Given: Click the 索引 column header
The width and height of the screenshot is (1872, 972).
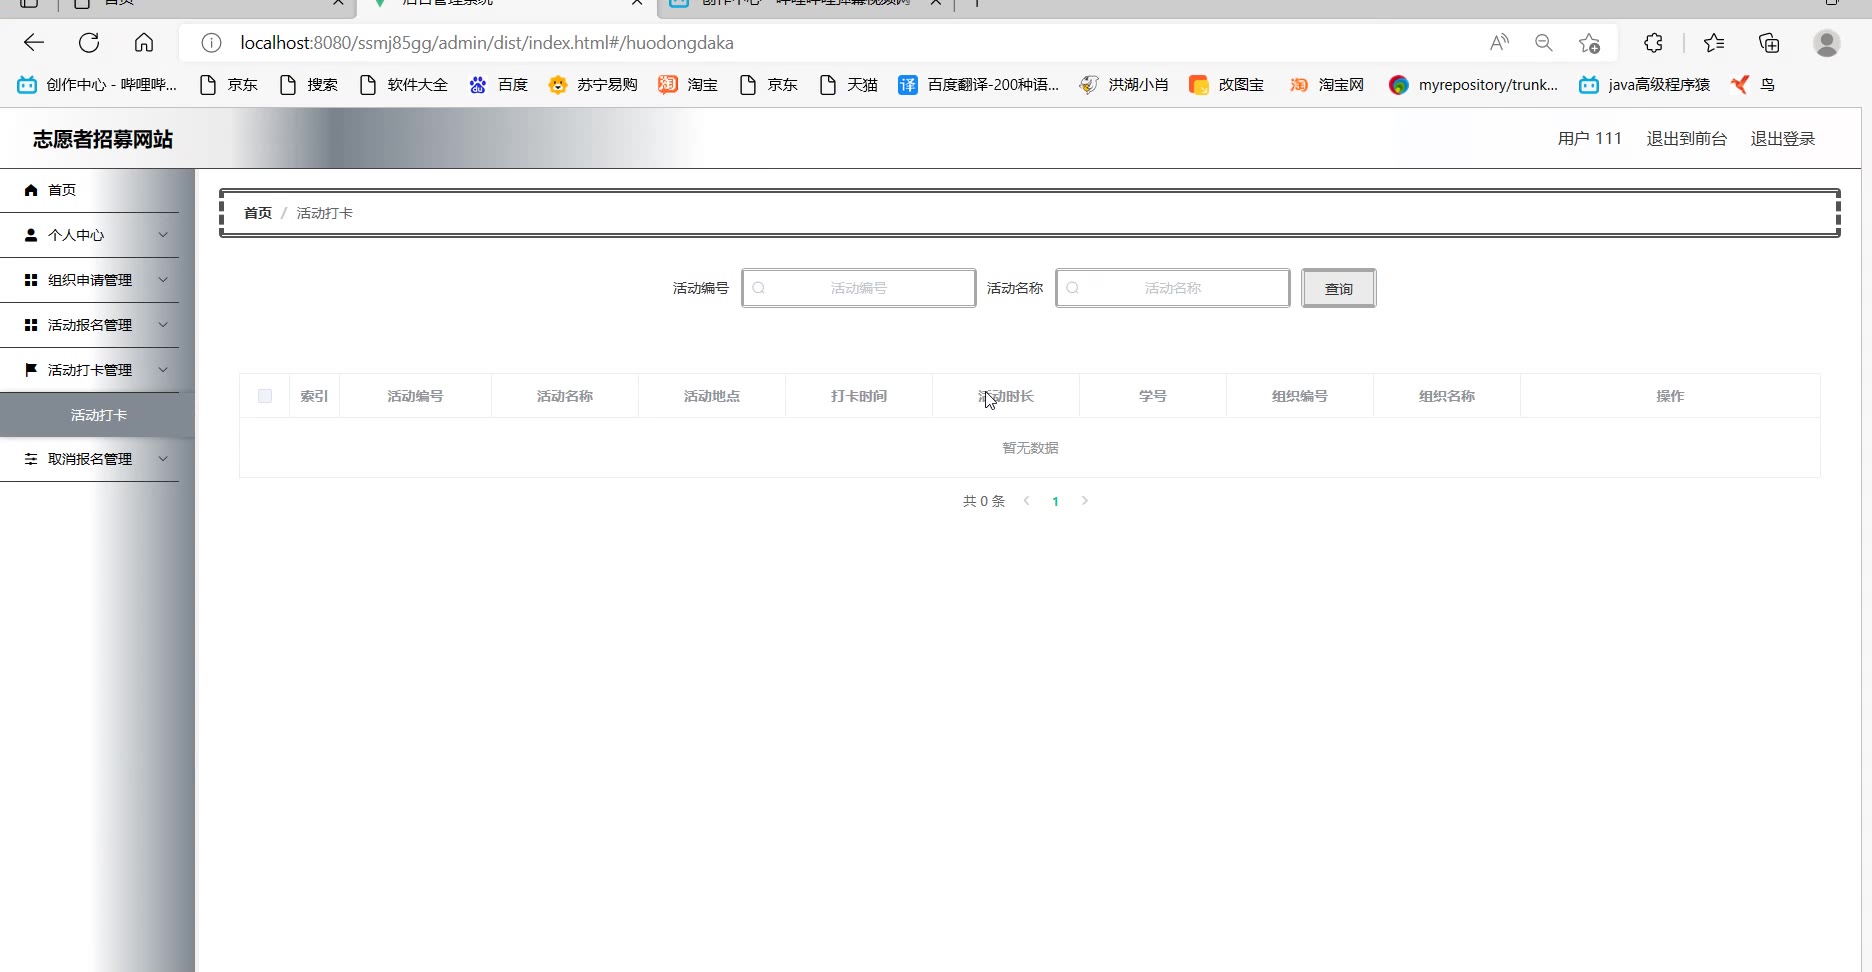Looking at the screenshot, I should tap(314, 396).
